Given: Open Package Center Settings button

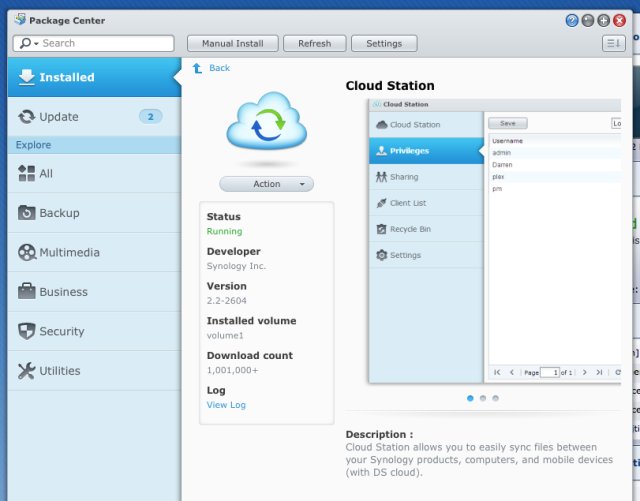Looking at the screenshot, I should (384, 43).
